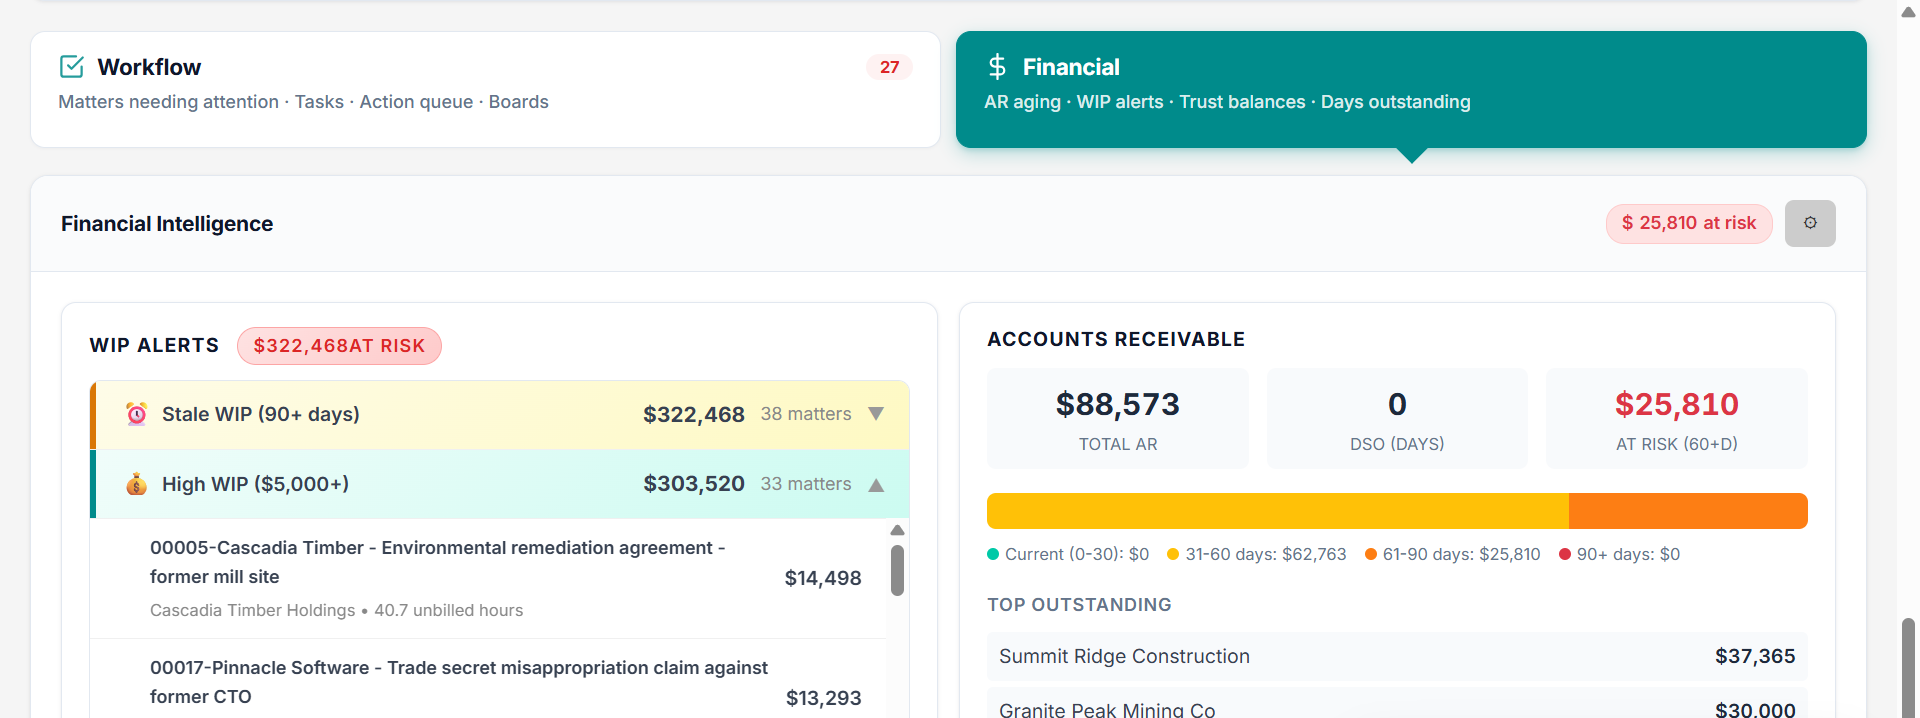Click the DSO (Days) card
The width and height of the screenshot is (1920, 718).
click(1397, 418)
